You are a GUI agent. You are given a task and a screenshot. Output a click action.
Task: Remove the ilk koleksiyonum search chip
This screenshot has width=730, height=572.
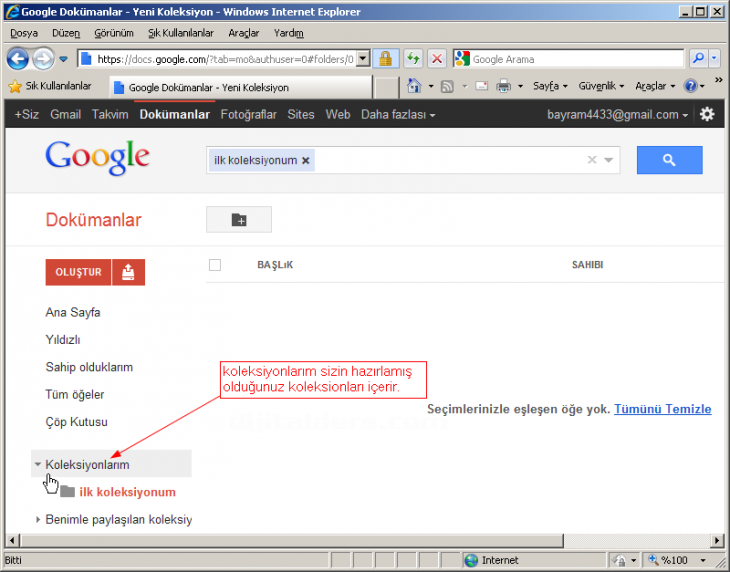pyautogui.click(x=305, y=161)
